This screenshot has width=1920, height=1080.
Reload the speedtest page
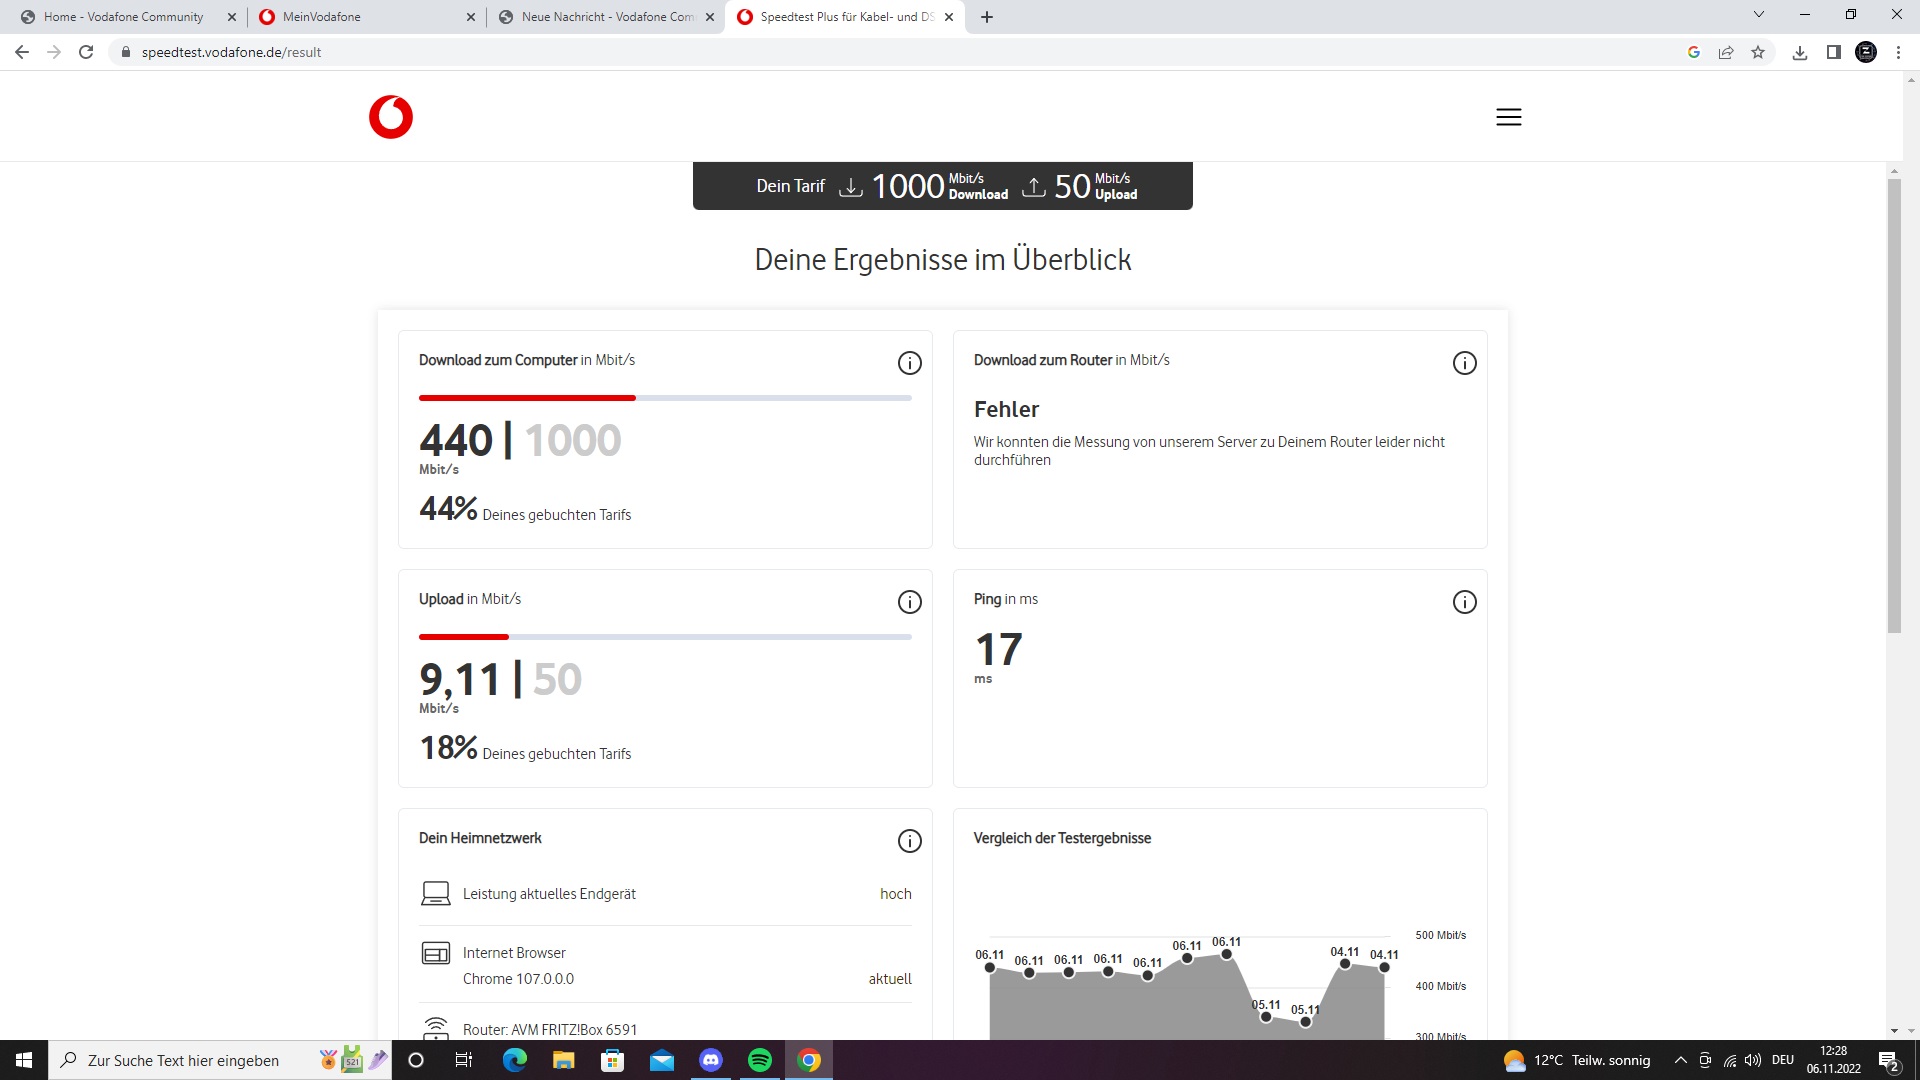tap(86, 52)
